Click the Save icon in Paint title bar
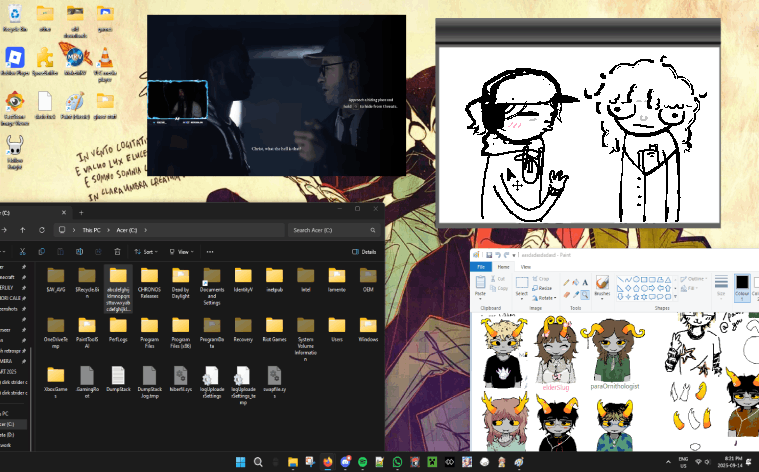 [x=489, y=255]
